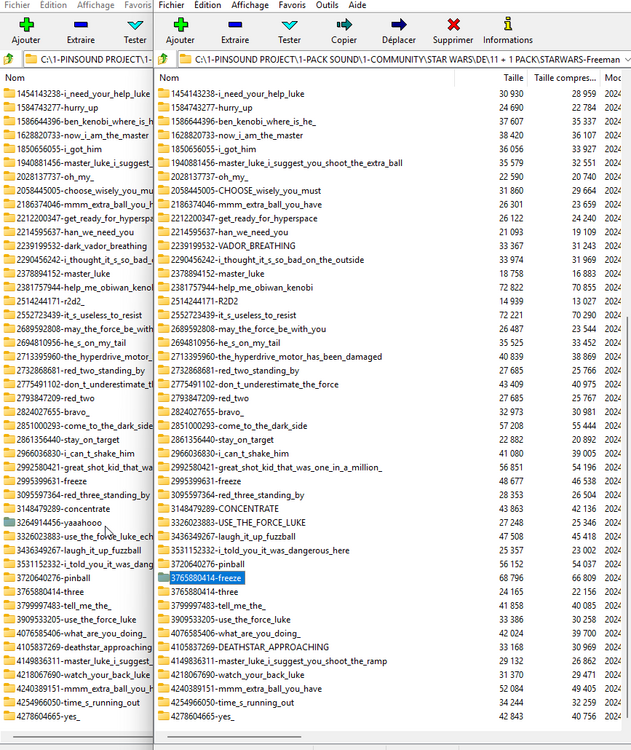This screenshot has height=750, width=631.
Task: Open the Aide menu
Action: point(357,5)
